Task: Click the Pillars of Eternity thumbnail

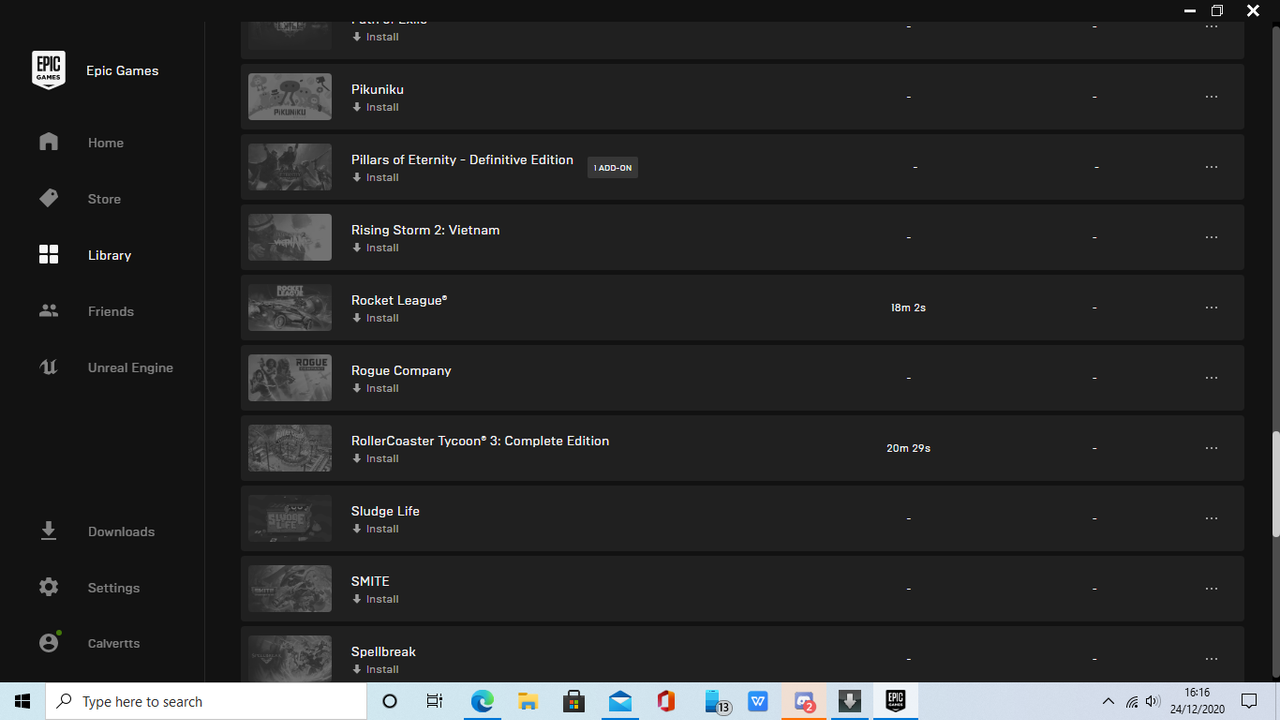Action: pyautogui.click(x=290, y=167)
